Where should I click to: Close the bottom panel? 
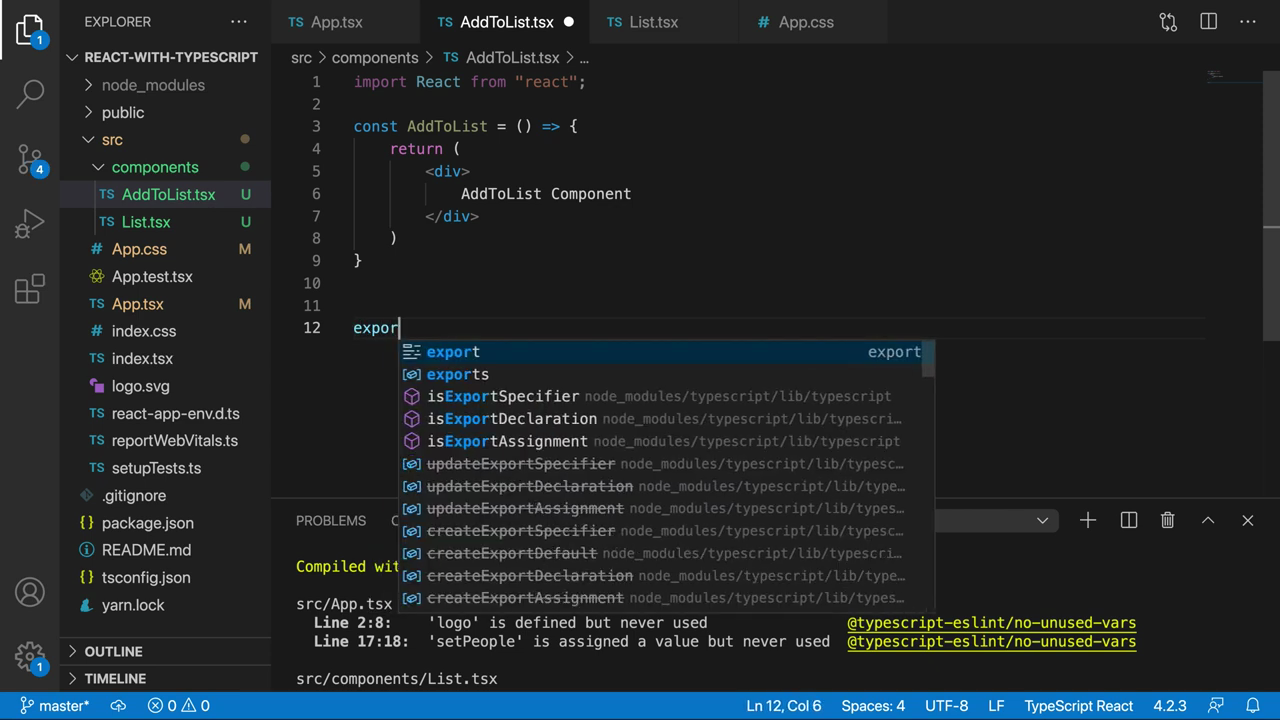(x=1248, y=520)
